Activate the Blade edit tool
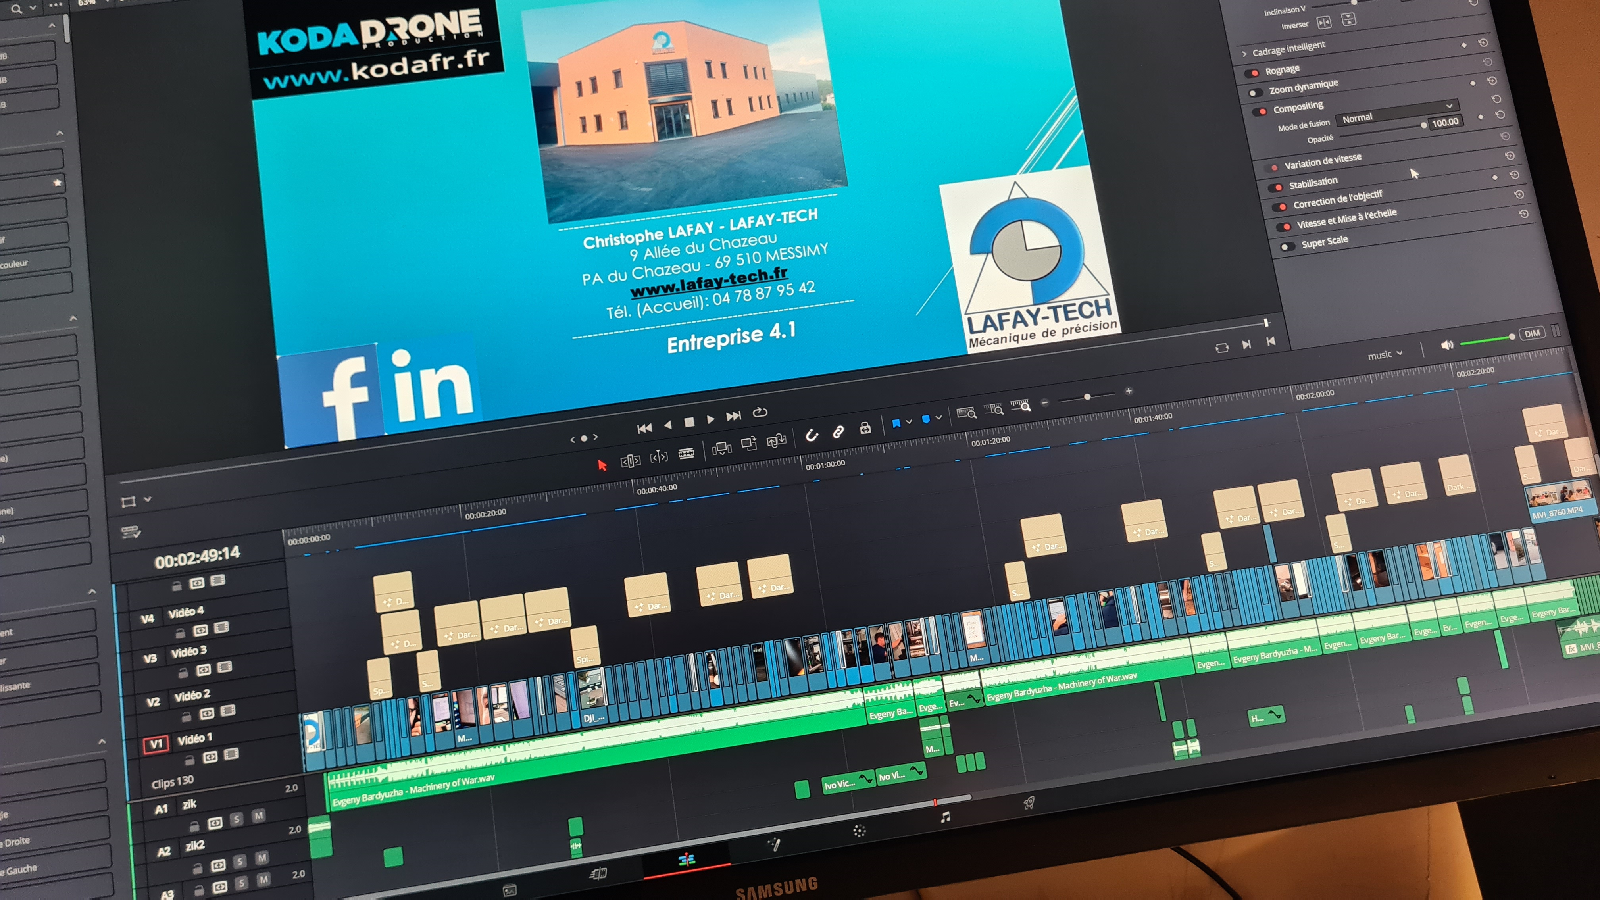Viewport: 1600px width, 900px height. point(686,454)
